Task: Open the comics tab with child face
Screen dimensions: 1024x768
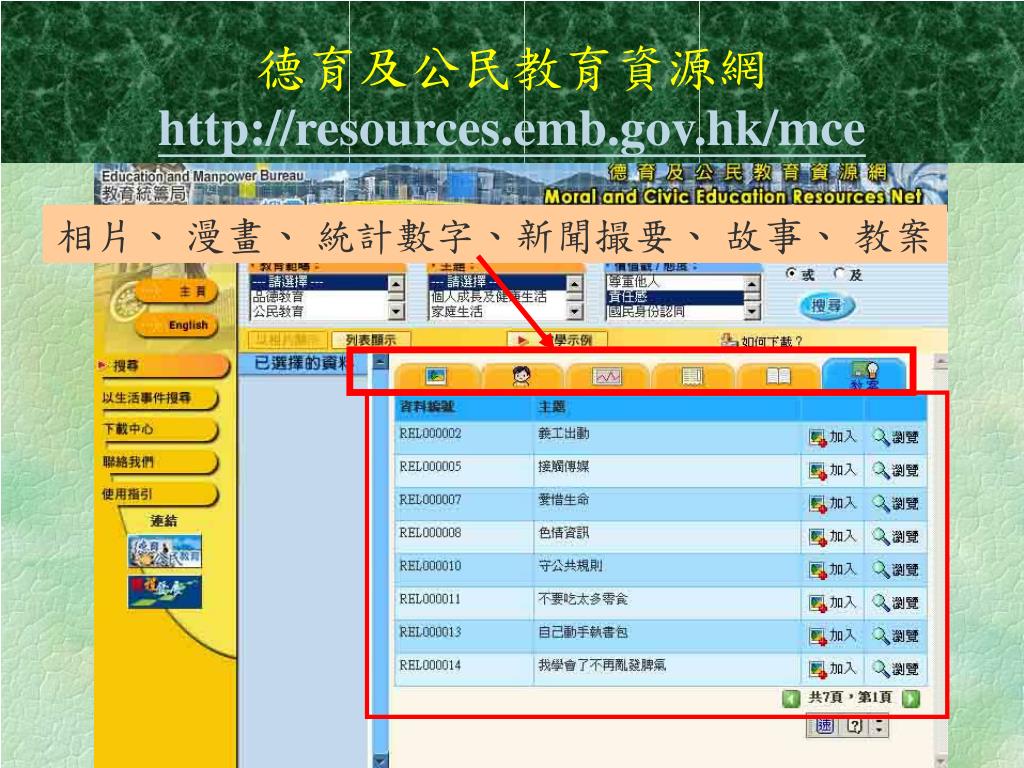Action: pyautogui.click(x=521, y=376)
